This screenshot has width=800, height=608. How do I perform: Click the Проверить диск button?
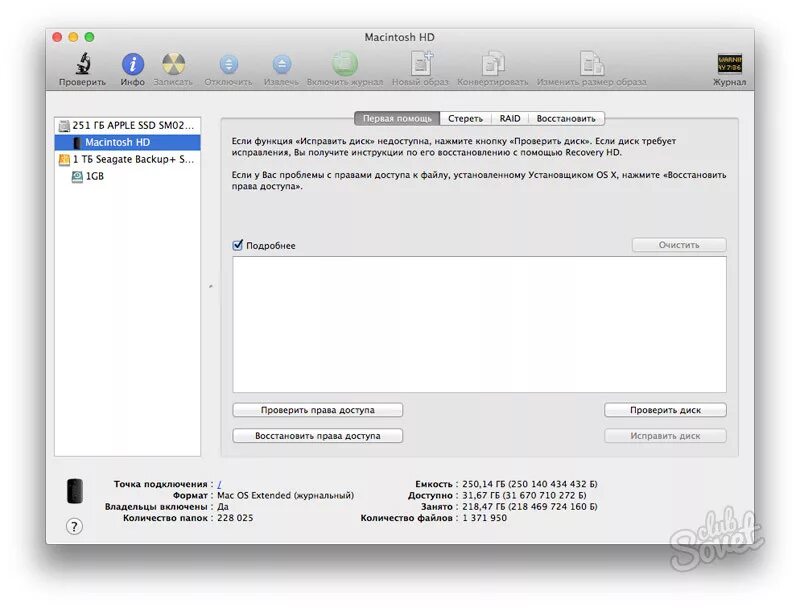pos(665,410)
